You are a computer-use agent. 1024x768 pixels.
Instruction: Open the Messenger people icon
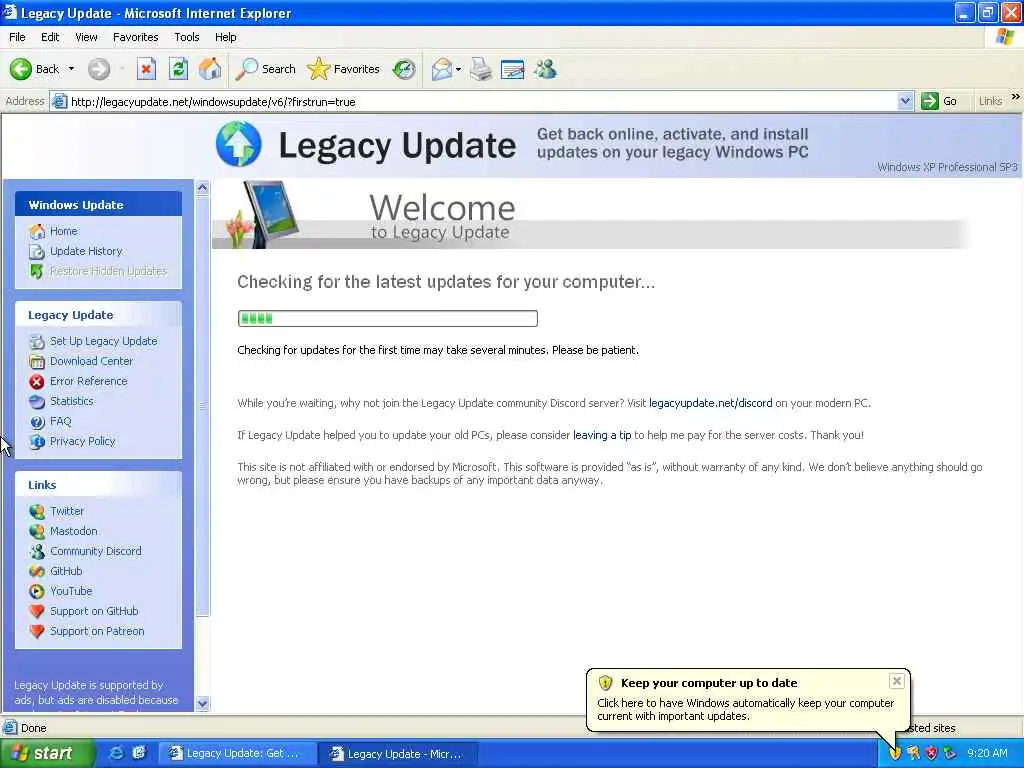tap(545, 69)
